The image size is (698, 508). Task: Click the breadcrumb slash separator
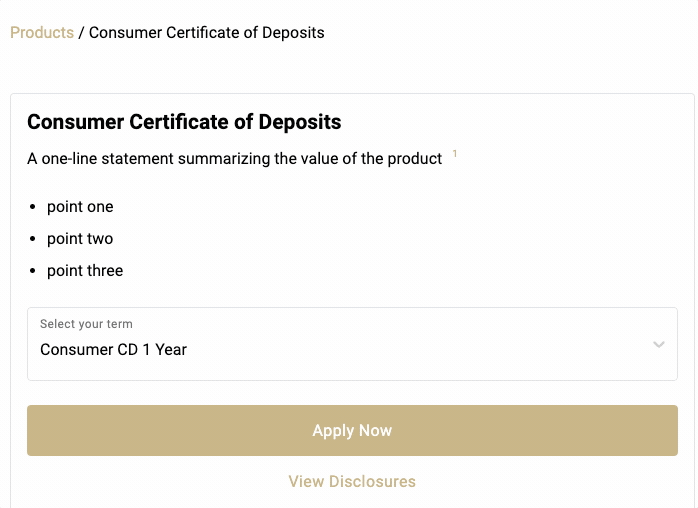81,33
